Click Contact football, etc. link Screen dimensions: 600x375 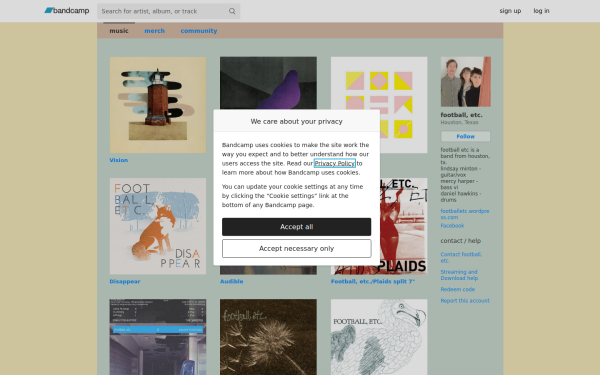click(x=461, y=257)
